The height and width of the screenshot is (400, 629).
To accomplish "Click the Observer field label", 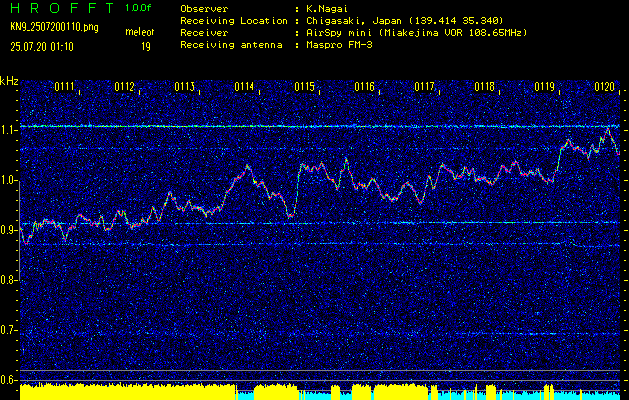I will coord(204,9).
